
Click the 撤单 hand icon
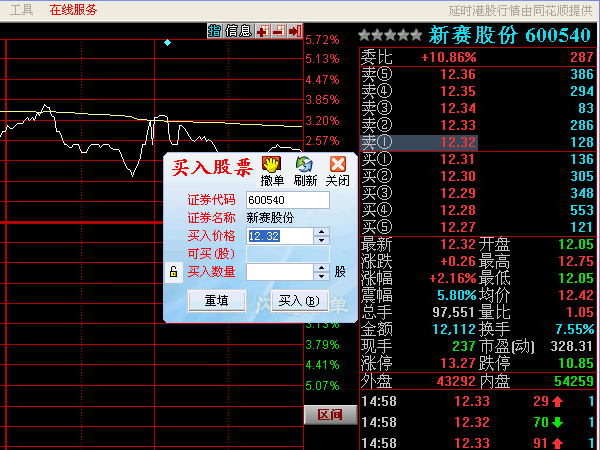(272, 171)
